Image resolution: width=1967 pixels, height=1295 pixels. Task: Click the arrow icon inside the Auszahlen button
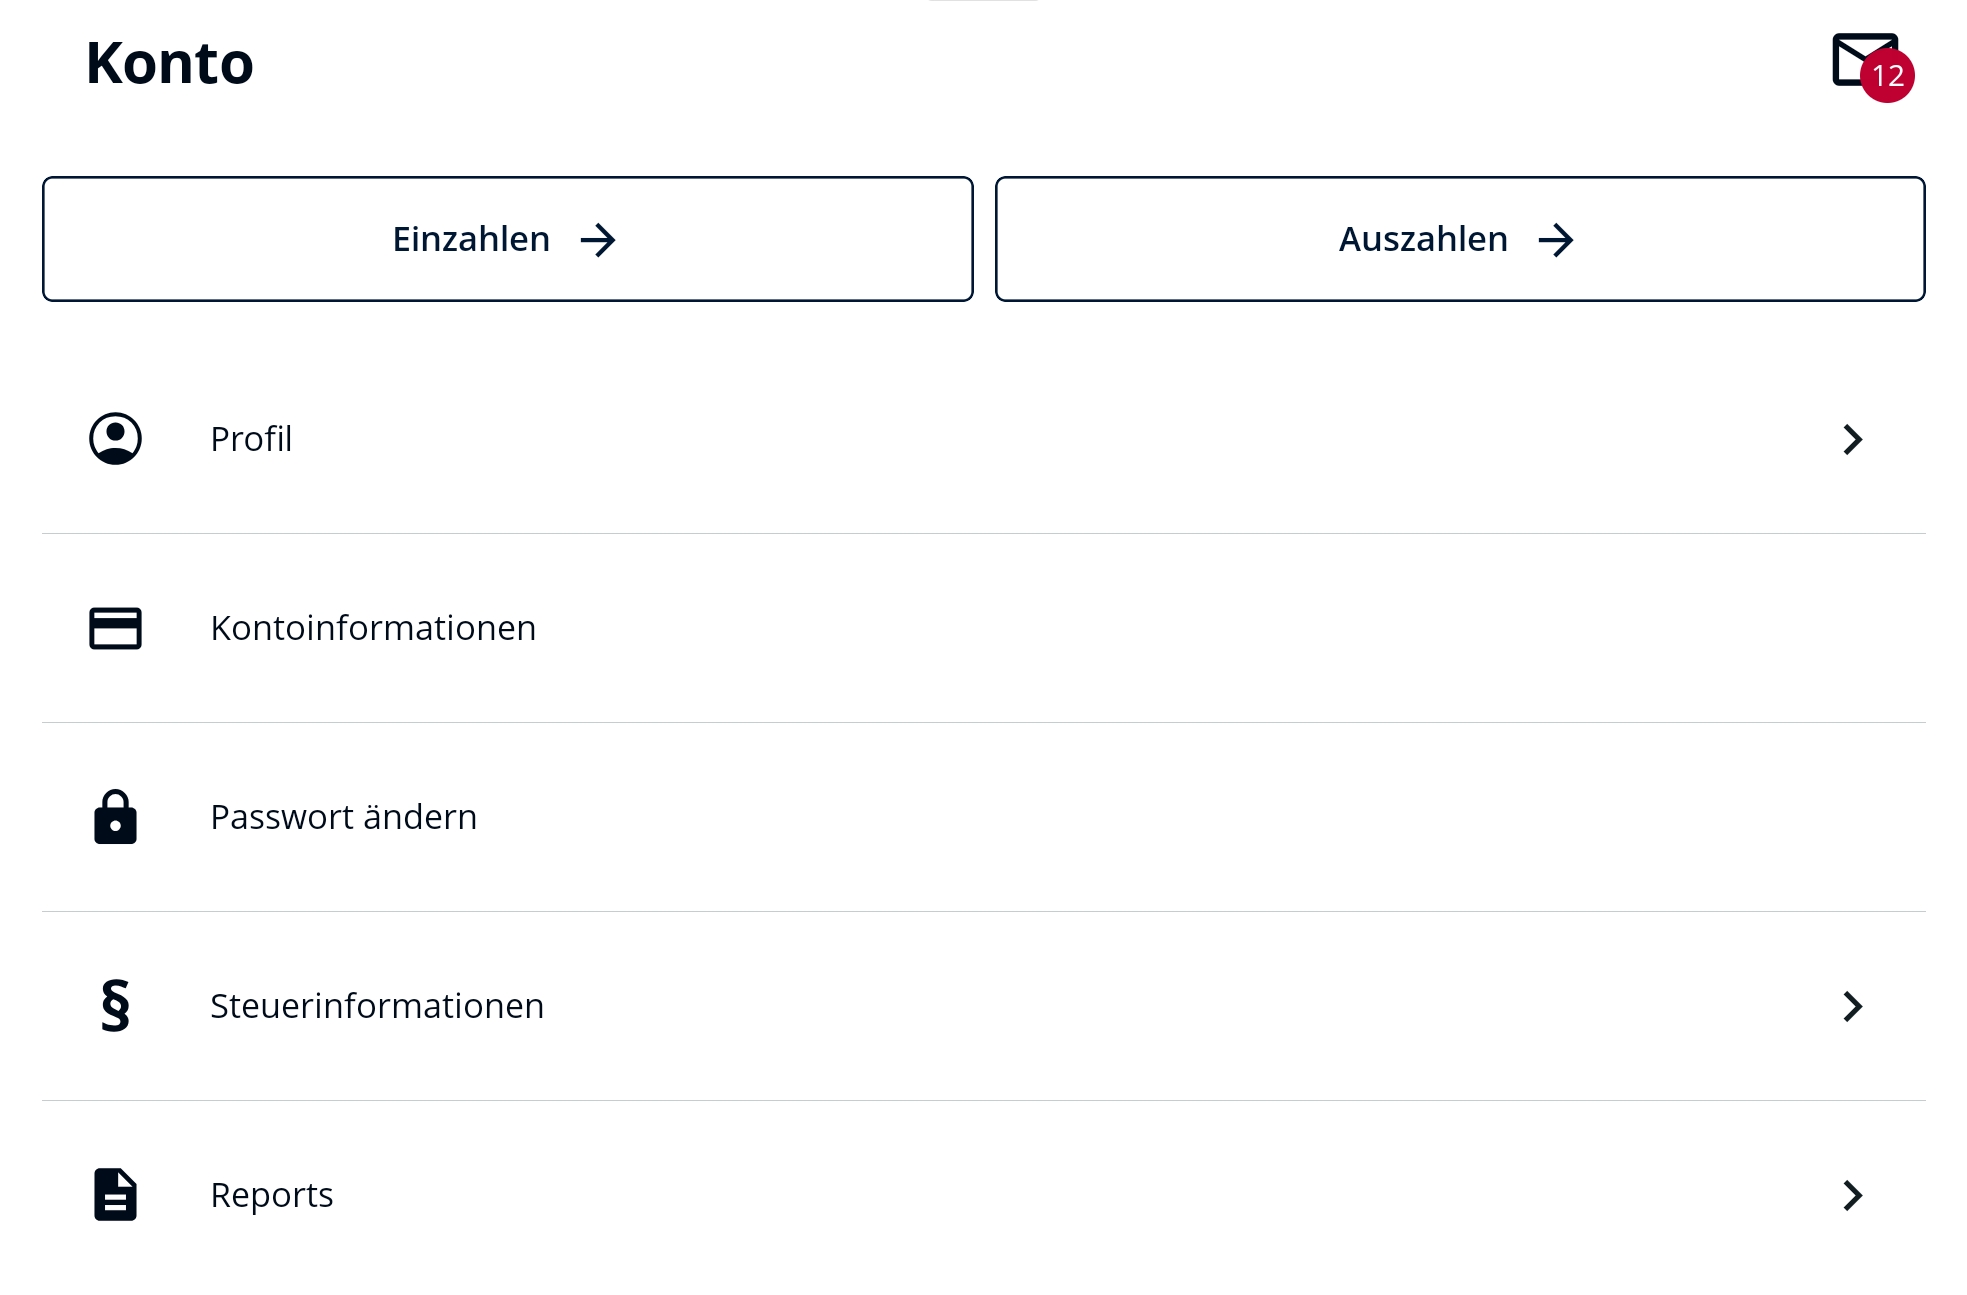pos(1557,239)
